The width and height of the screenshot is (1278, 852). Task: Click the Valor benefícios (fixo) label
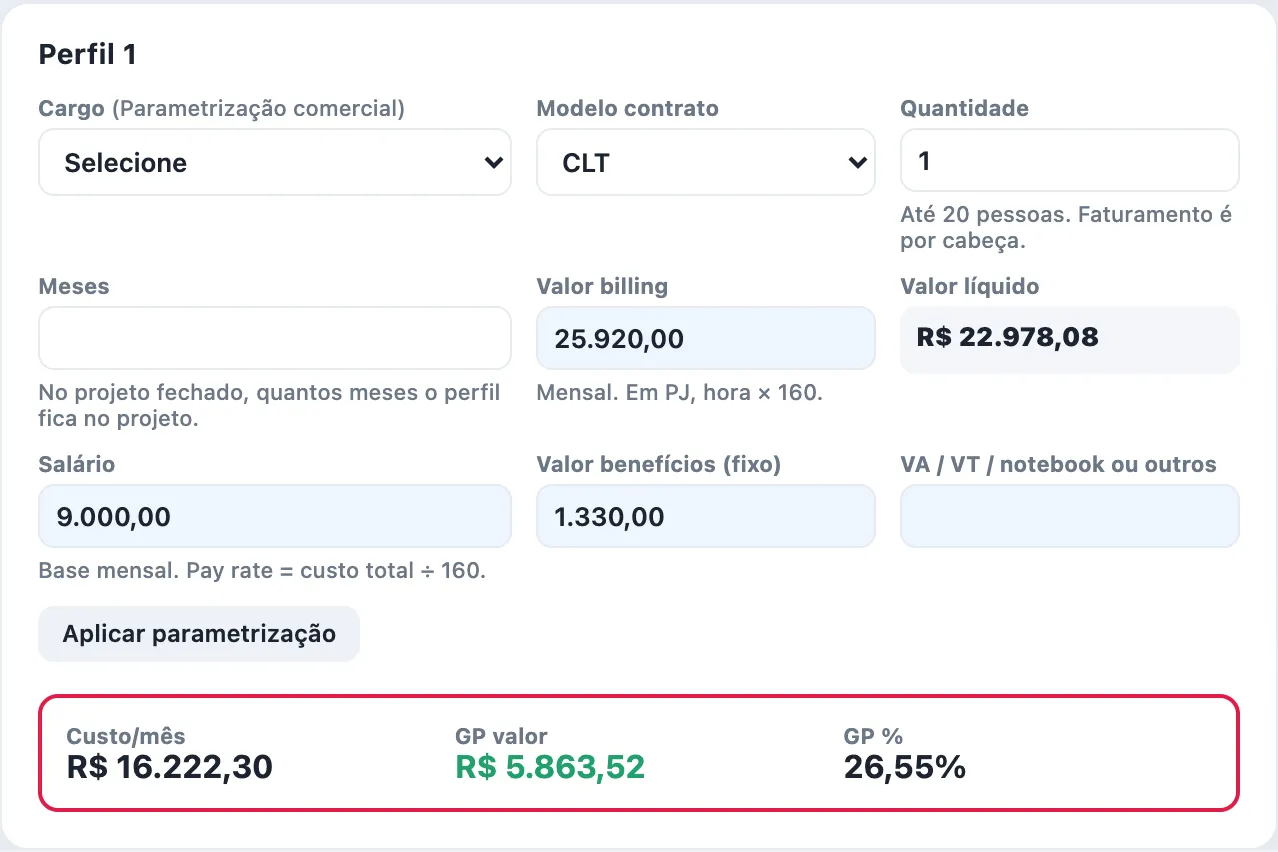[x=659, y=465]
